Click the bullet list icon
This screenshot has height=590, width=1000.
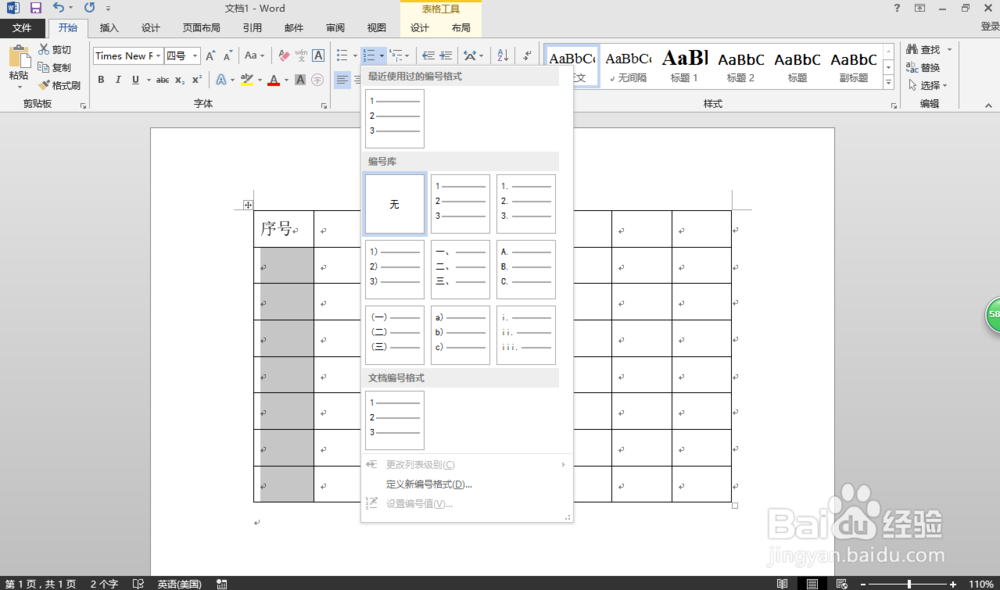[x=343, y=55]
